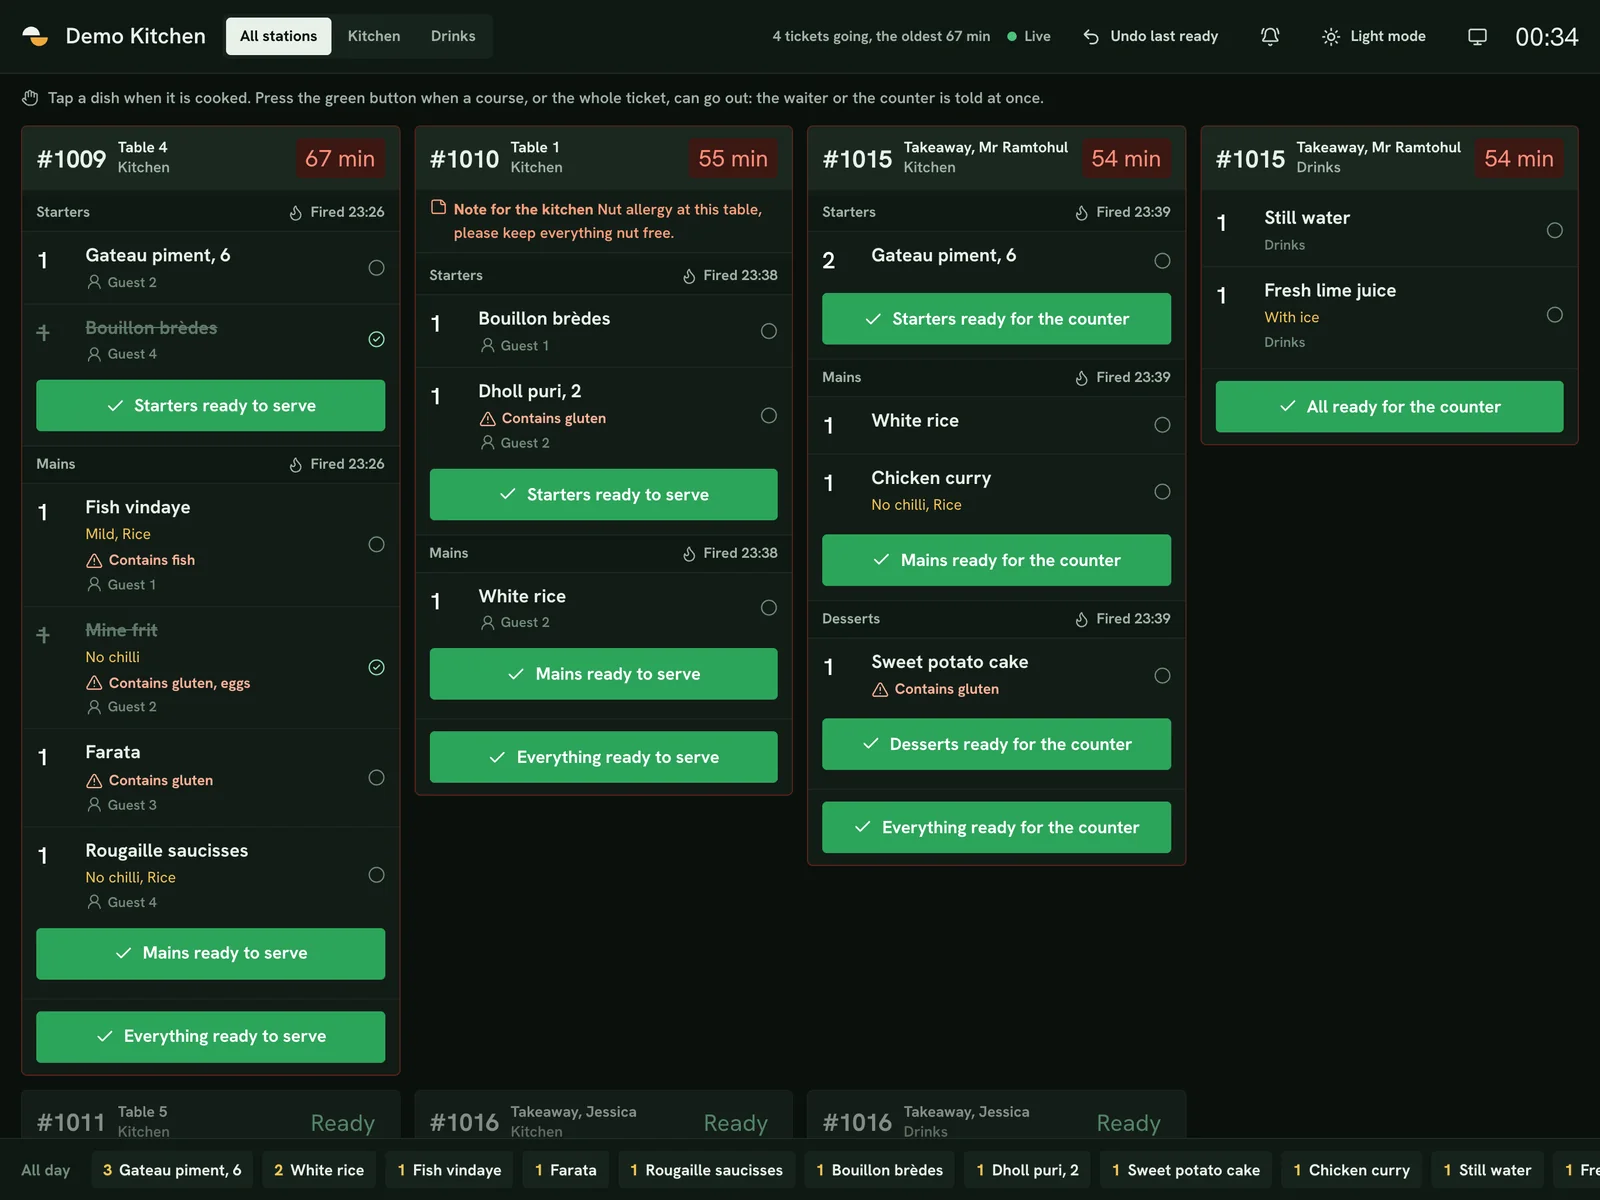Image resolution: width=1600 pixels, height=1200 pixels.
Task: Click flame icon beside #1015 Desserts fired time
Action: (1081, 620)
